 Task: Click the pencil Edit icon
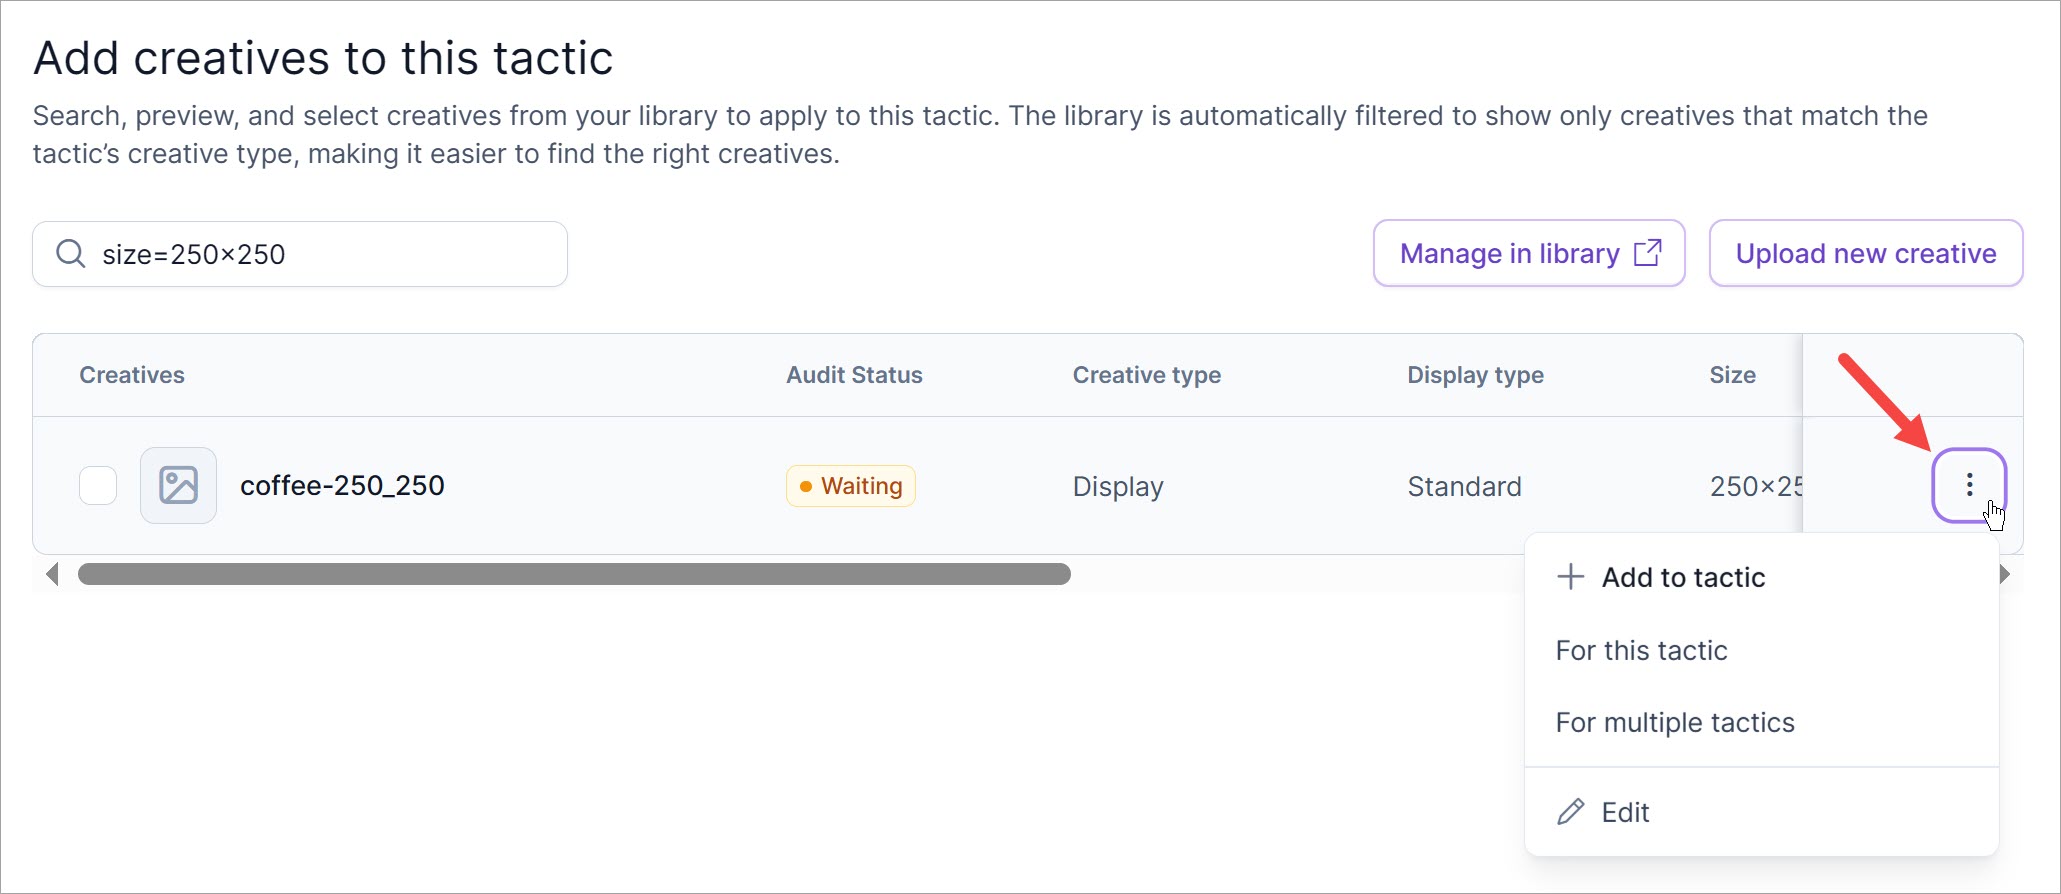1570,812
